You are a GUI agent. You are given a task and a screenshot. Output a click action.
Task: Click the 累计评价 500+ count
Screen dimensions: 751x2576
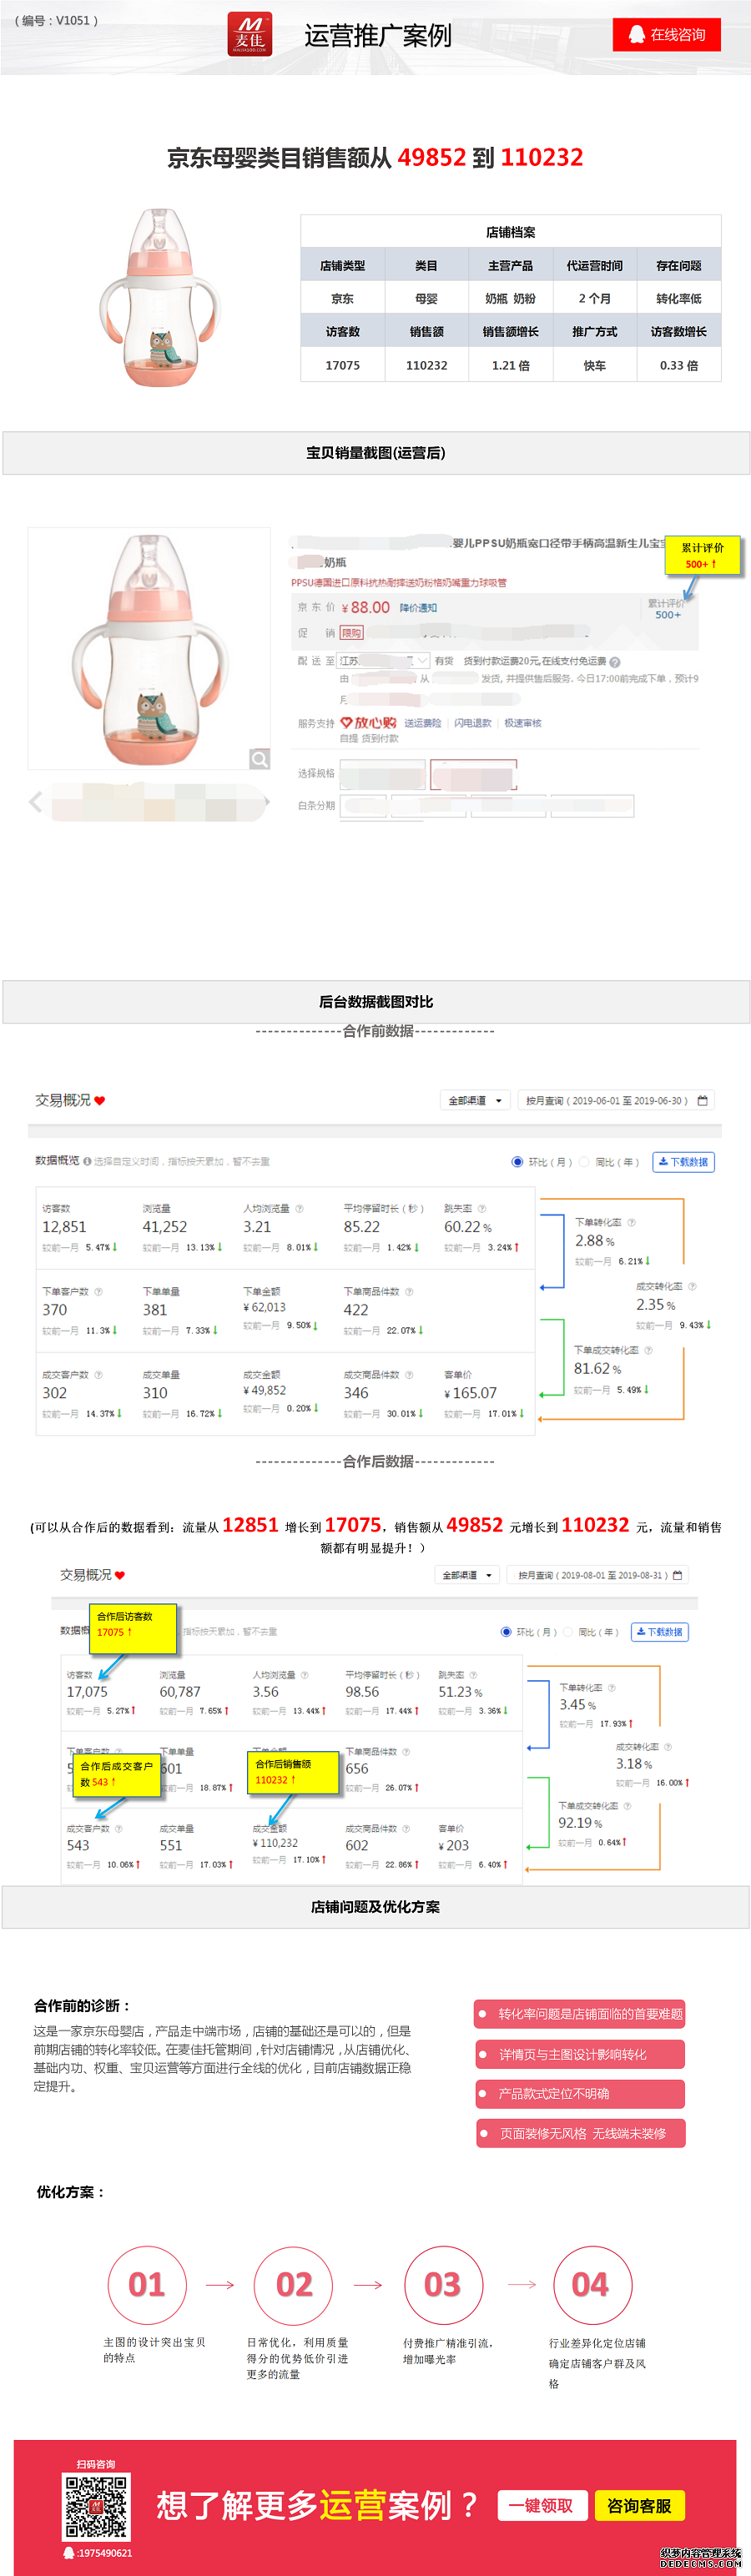pos(667,615)
